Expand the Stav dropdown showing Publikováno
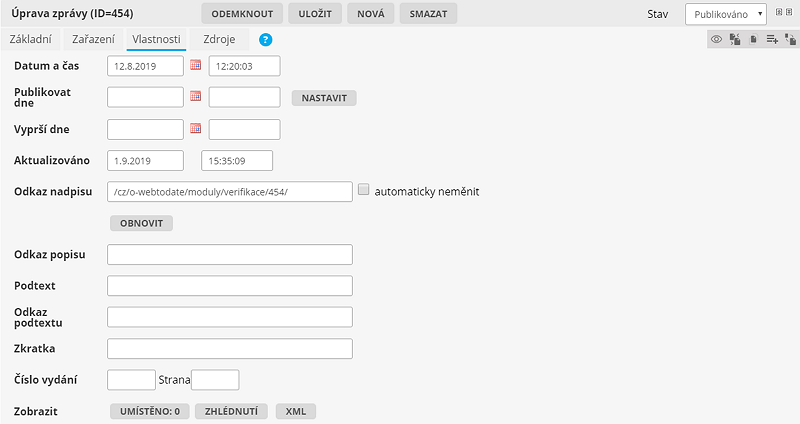Screen dimensions: 800x424 point(725,14)
